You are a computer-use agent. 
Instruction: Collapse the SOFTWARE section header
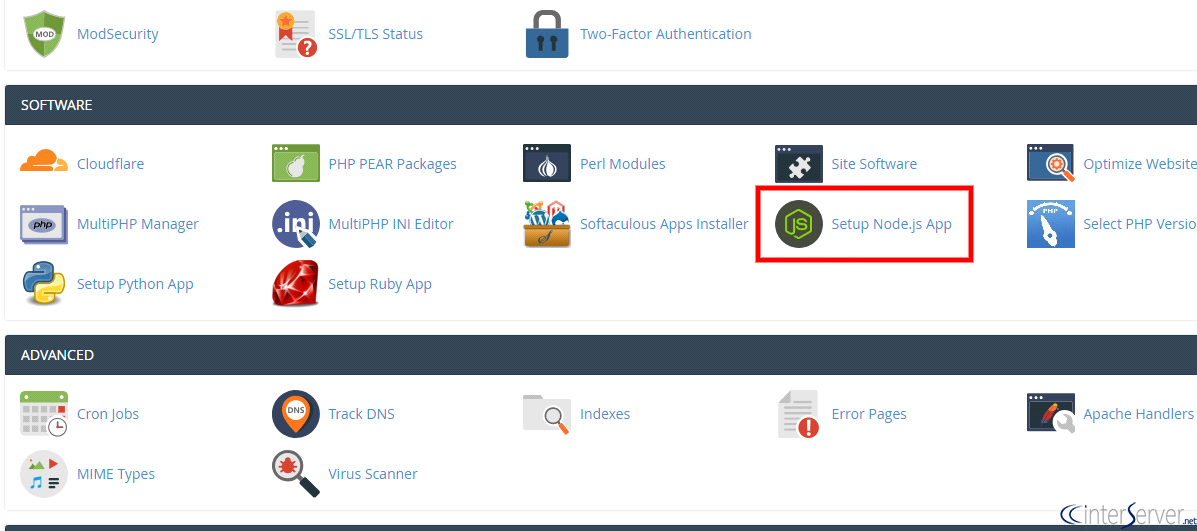601,105
